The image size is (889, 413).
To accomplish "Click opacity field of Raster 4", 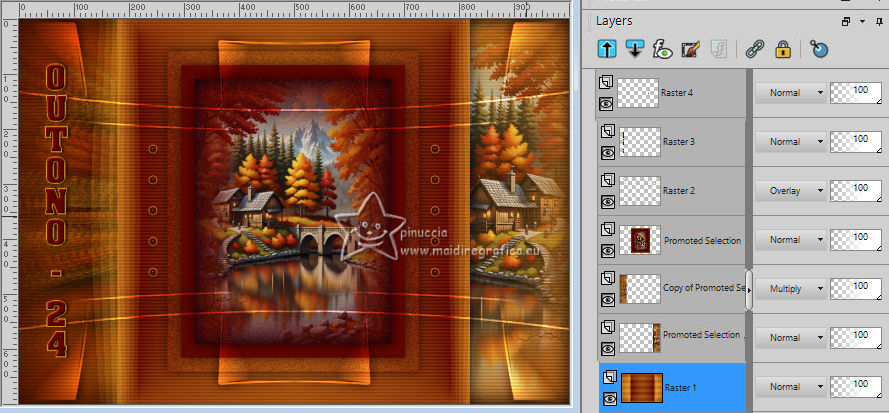I will pos(856,92).
